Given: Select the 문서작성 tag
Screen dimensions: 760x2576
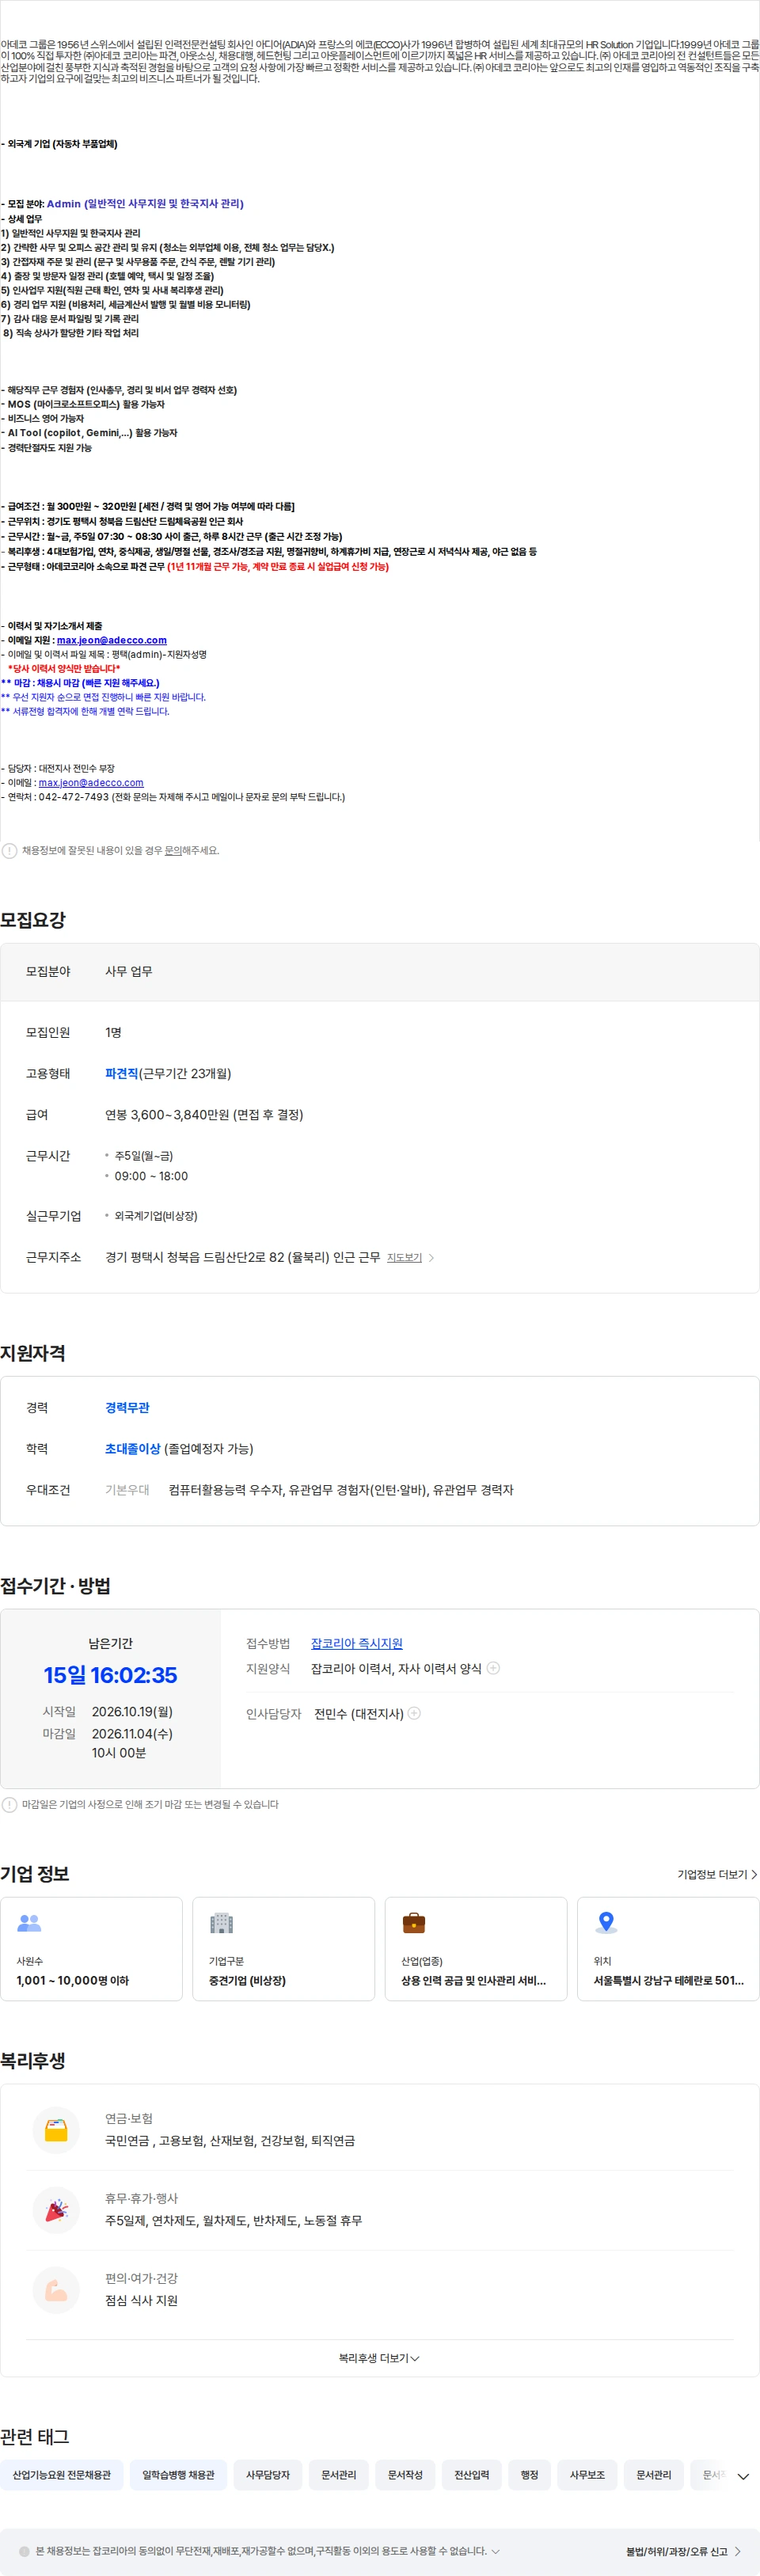Looking at the screenshot, I should 405,2475.
